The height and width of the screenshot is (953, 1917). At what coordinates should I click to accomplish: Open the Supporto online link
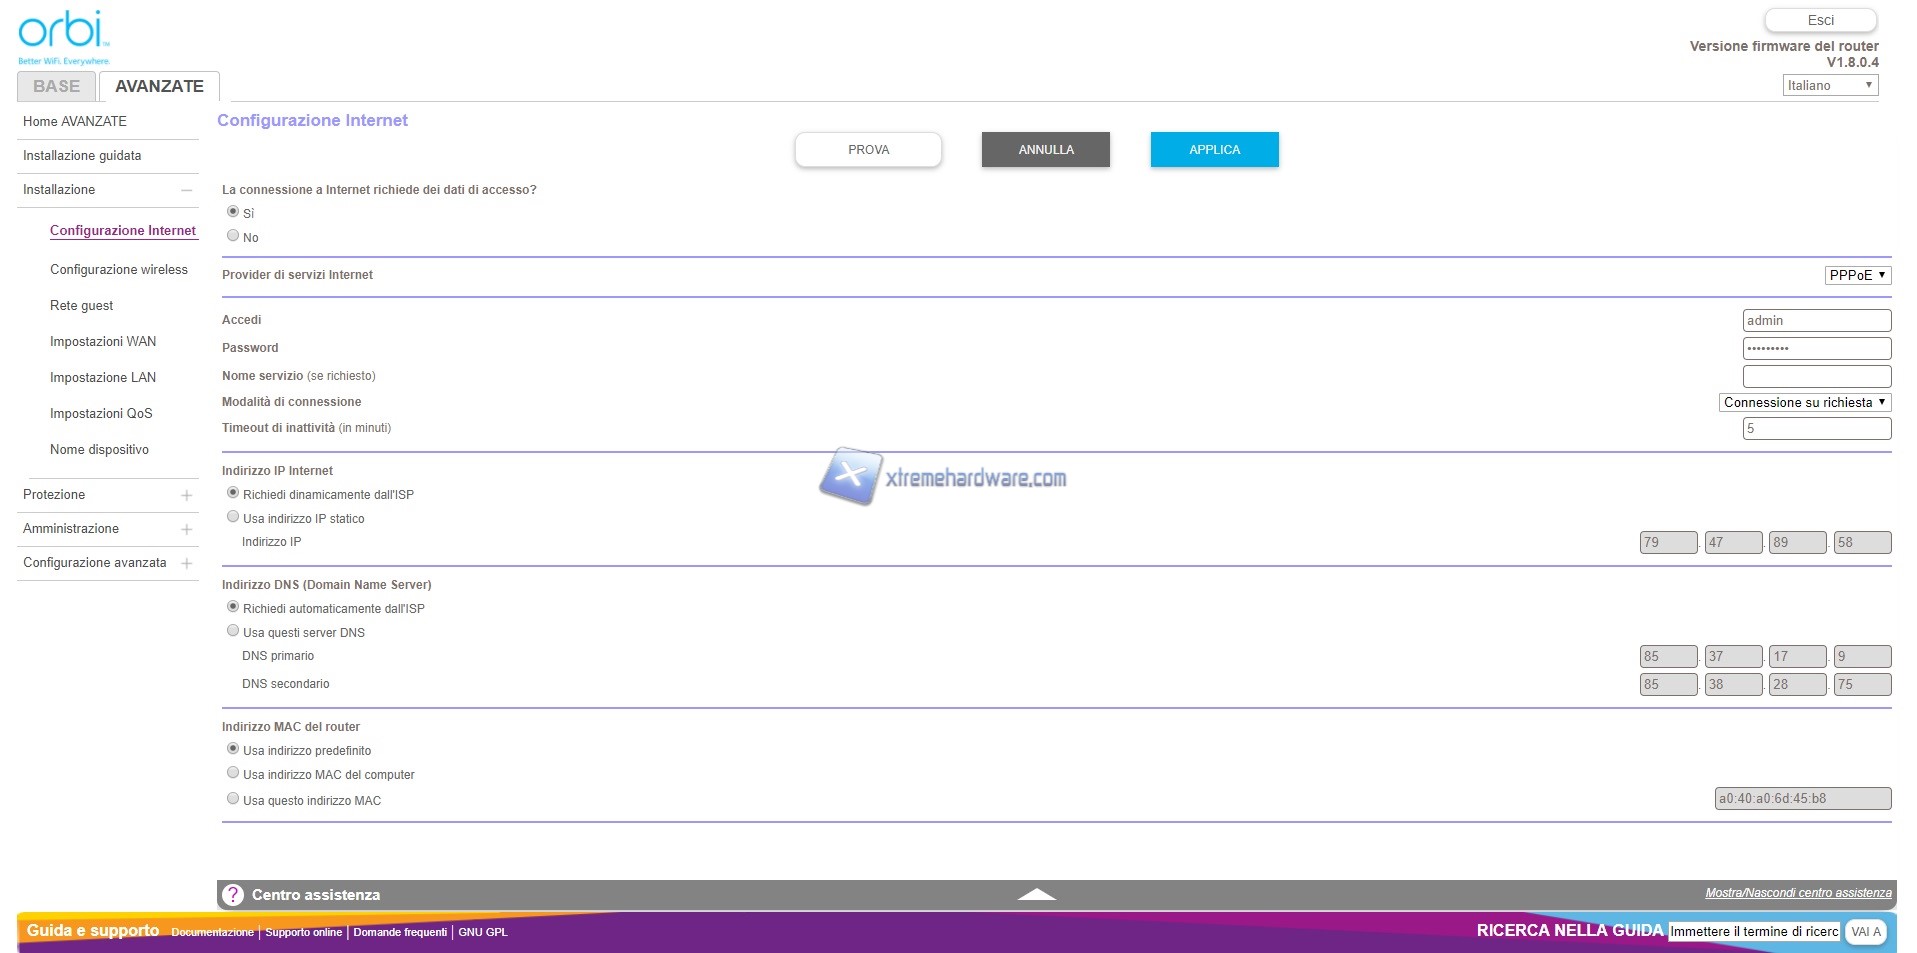point(303,932)
